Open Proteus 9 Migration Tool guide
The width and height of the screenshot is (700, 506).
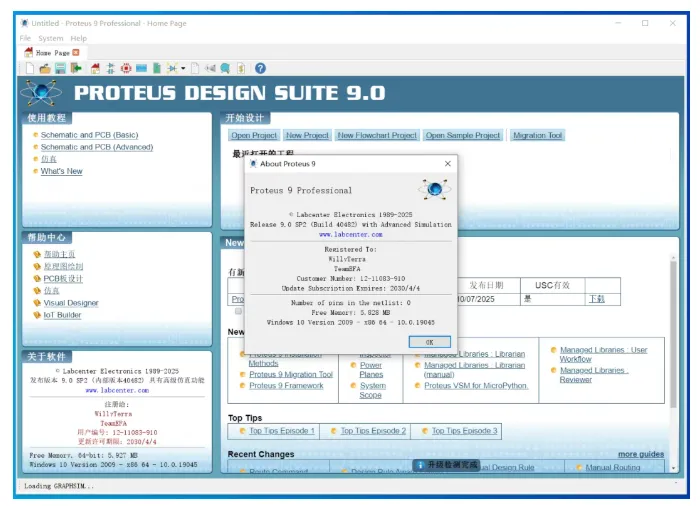pos(291,374)
